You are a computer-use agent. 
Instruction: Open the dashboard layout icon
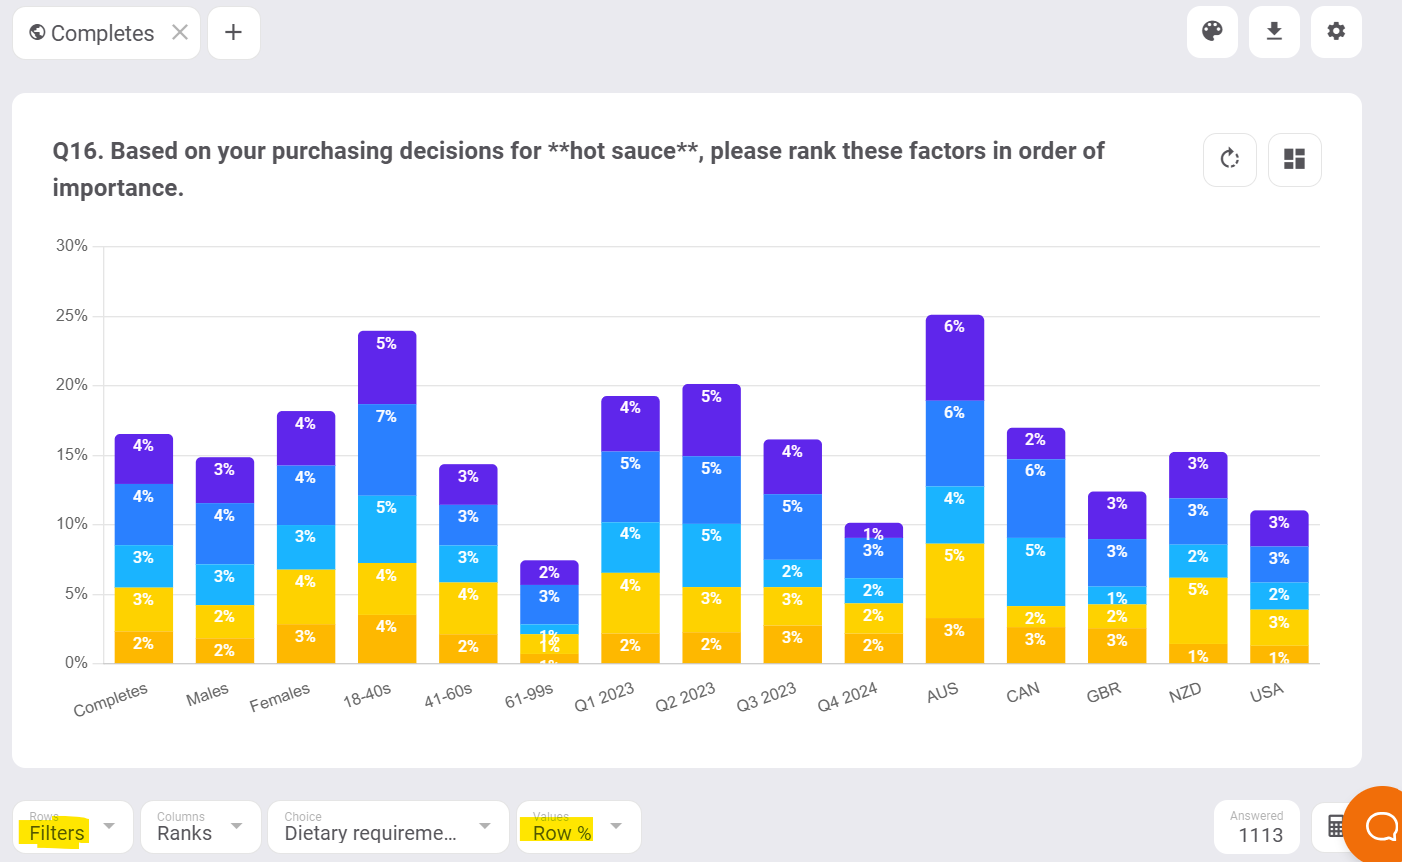click(1294, 159)
